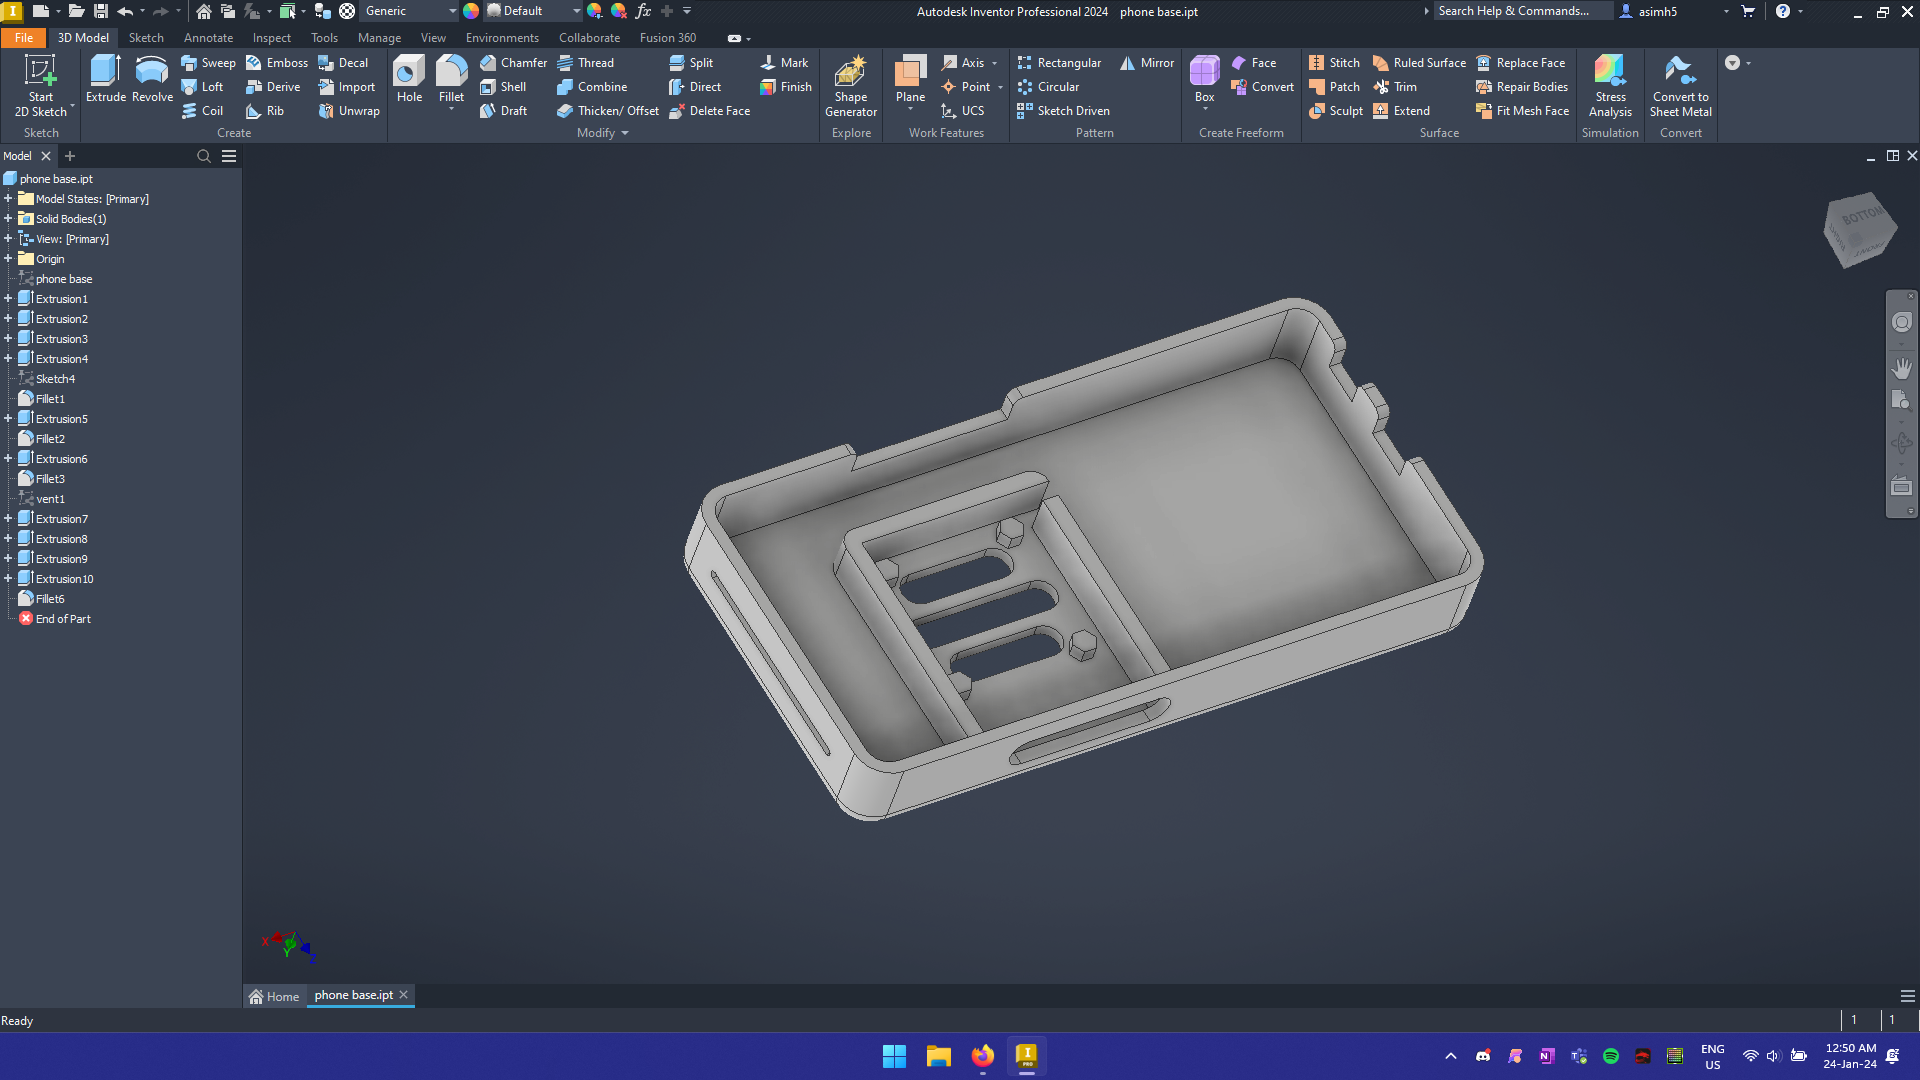Open the File menu
This screenshot has width=1920, height=1080.
(x=24, y=38)
